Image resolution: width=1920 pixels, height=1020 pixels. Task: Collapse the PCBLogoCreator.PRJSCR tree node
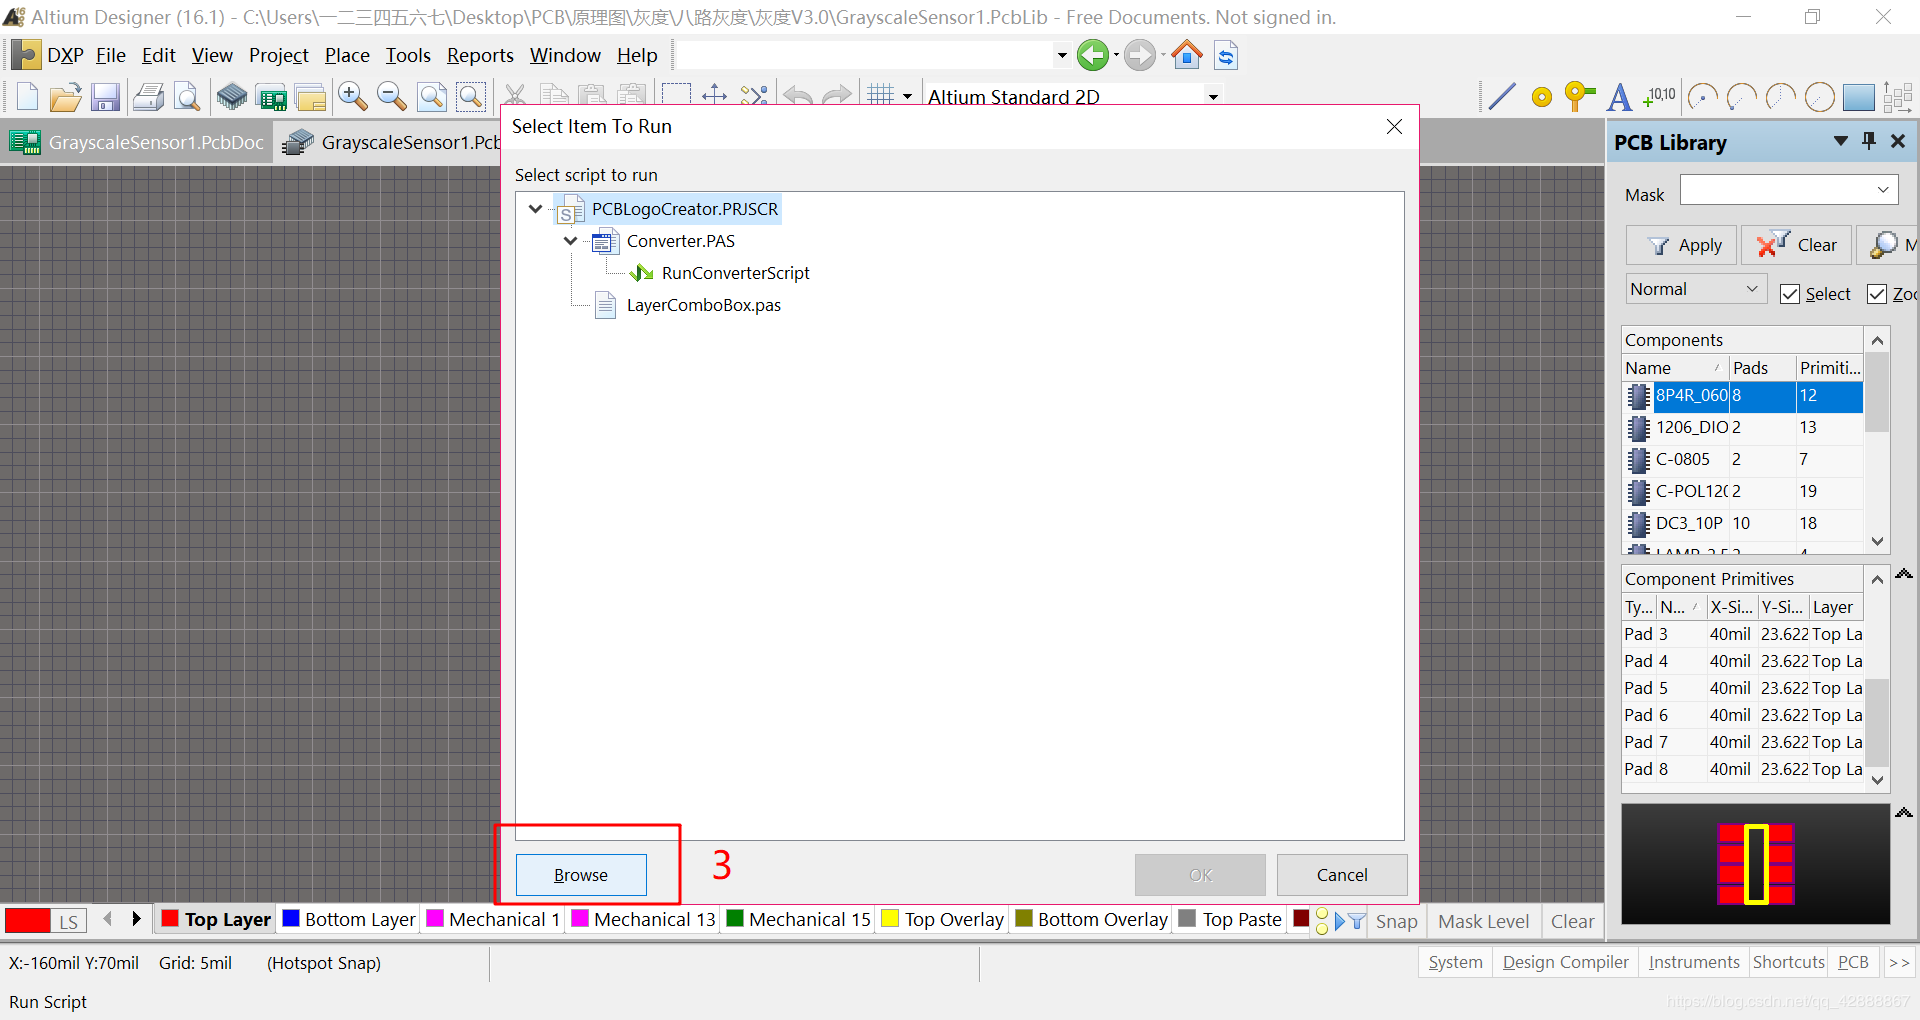click(535, 209)
